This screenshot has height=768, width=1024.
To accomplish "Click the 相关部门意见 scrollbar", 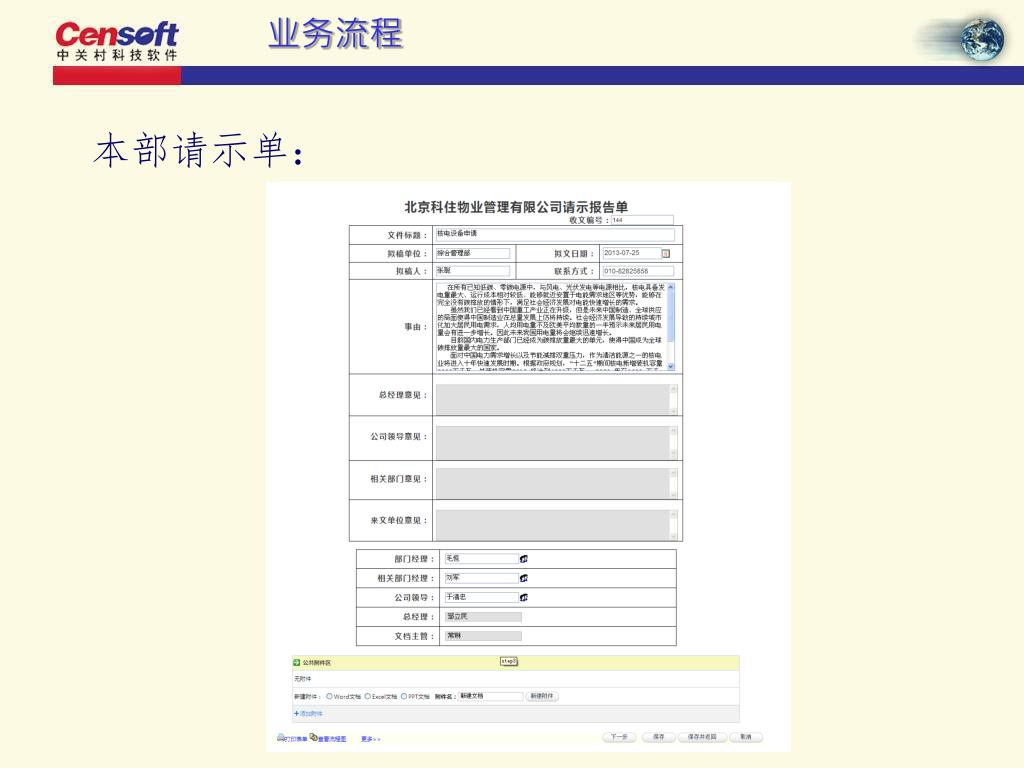I will pyautogui.click(x=673, y=483).
